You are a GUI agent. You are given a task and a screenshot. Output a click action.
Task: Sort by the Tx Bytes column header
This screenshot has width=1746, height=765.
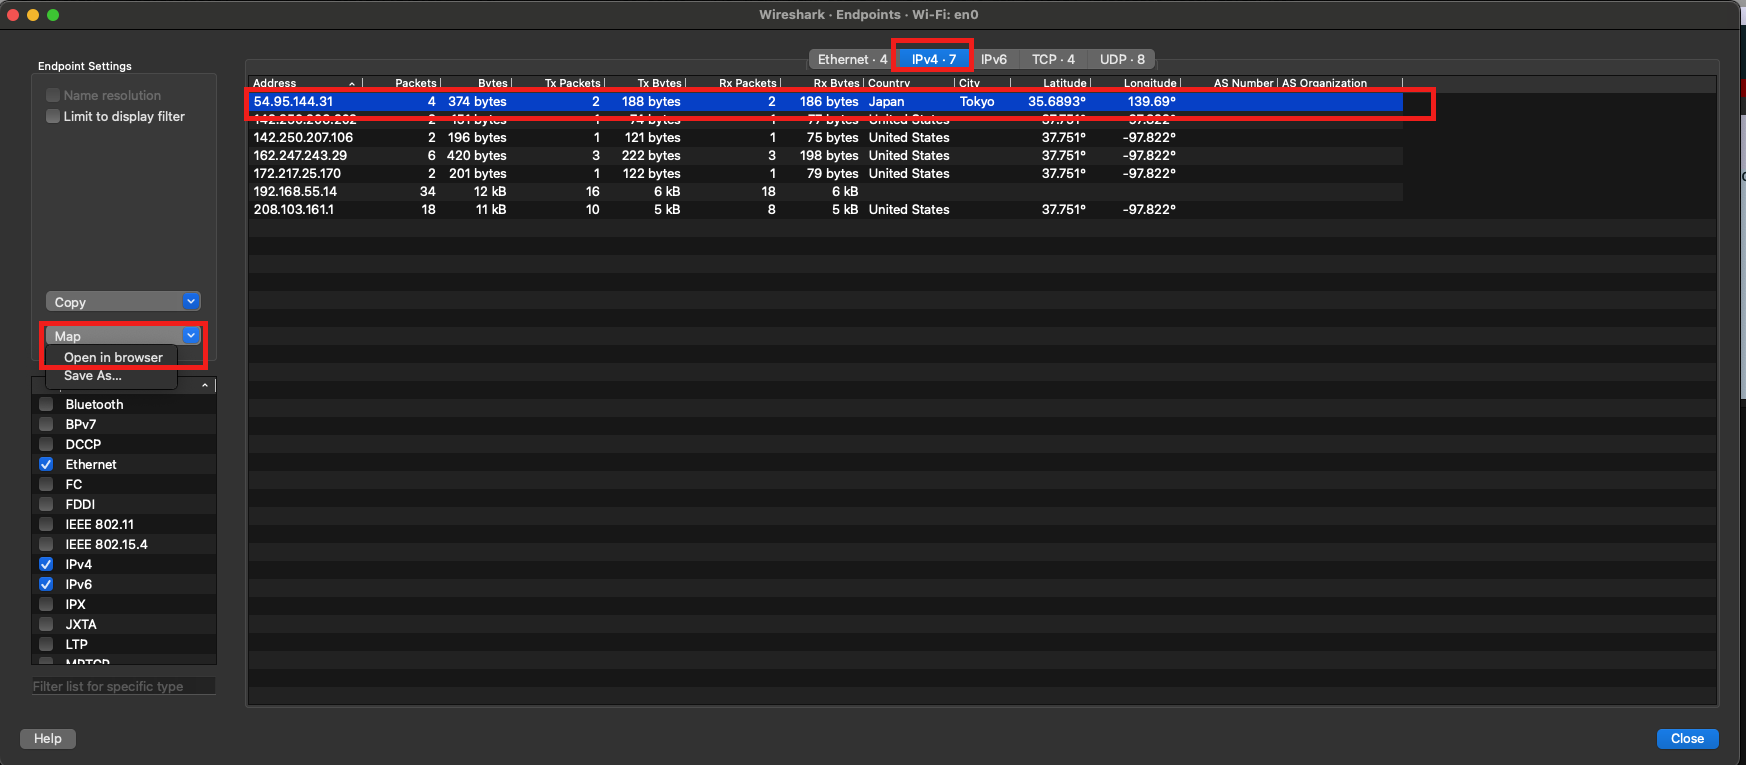646,83
